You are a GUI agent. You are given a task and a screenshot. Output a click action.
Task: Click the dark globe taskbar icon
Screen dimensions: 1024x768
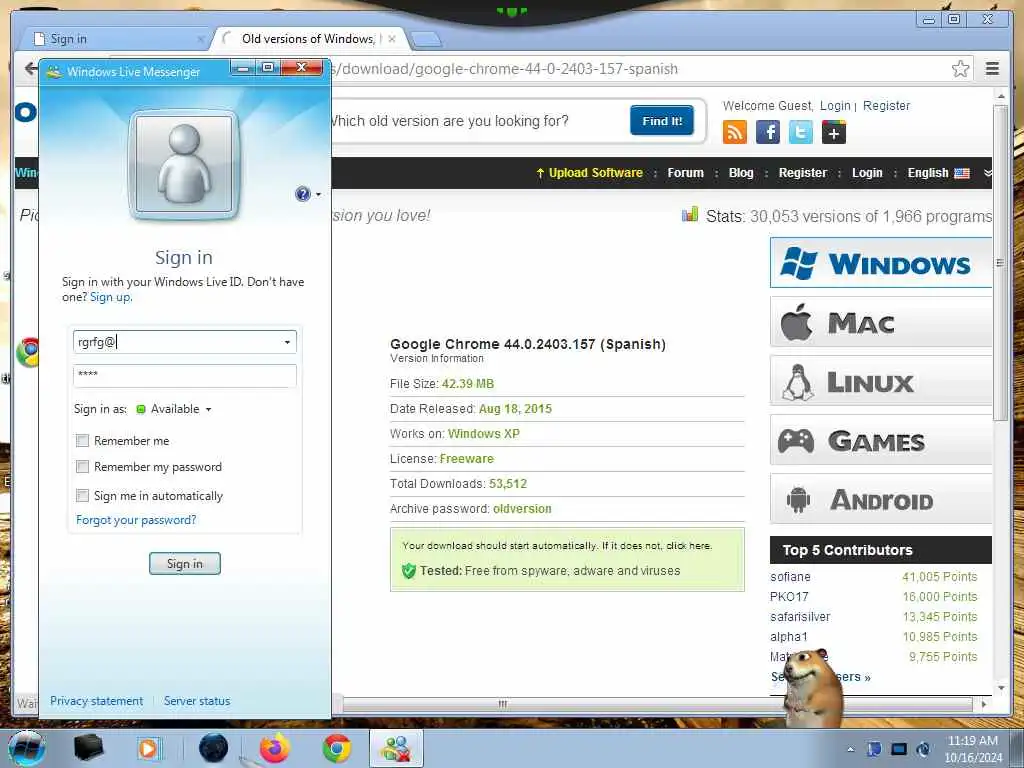point(214,748)
